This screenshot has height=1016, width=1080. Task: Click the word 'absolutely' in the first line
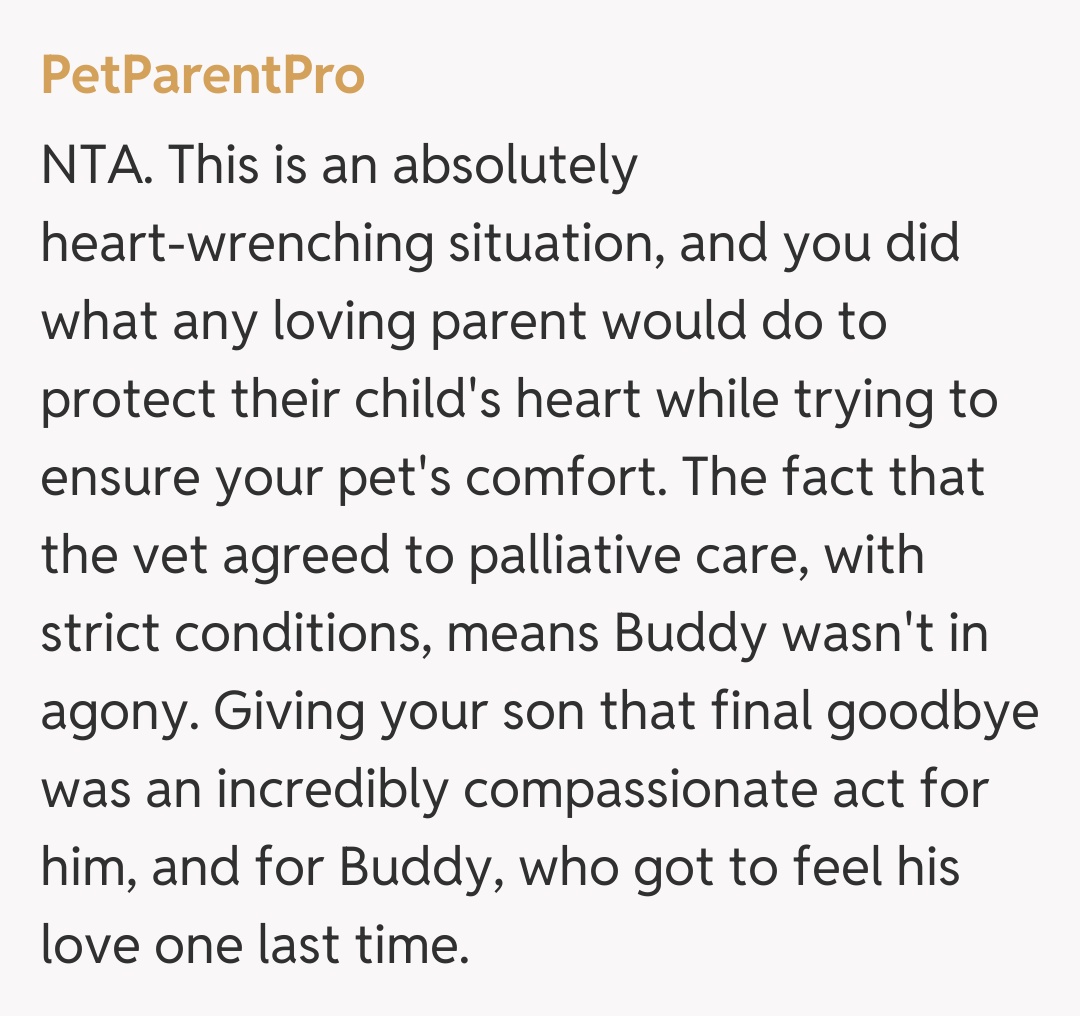pos(514,166)
